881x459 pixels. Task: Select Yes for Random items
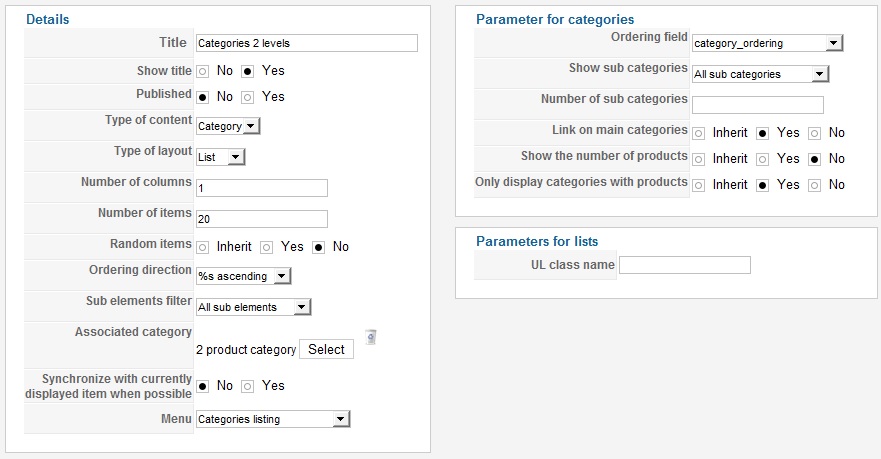pyautogui.click(x=266, y=247)
